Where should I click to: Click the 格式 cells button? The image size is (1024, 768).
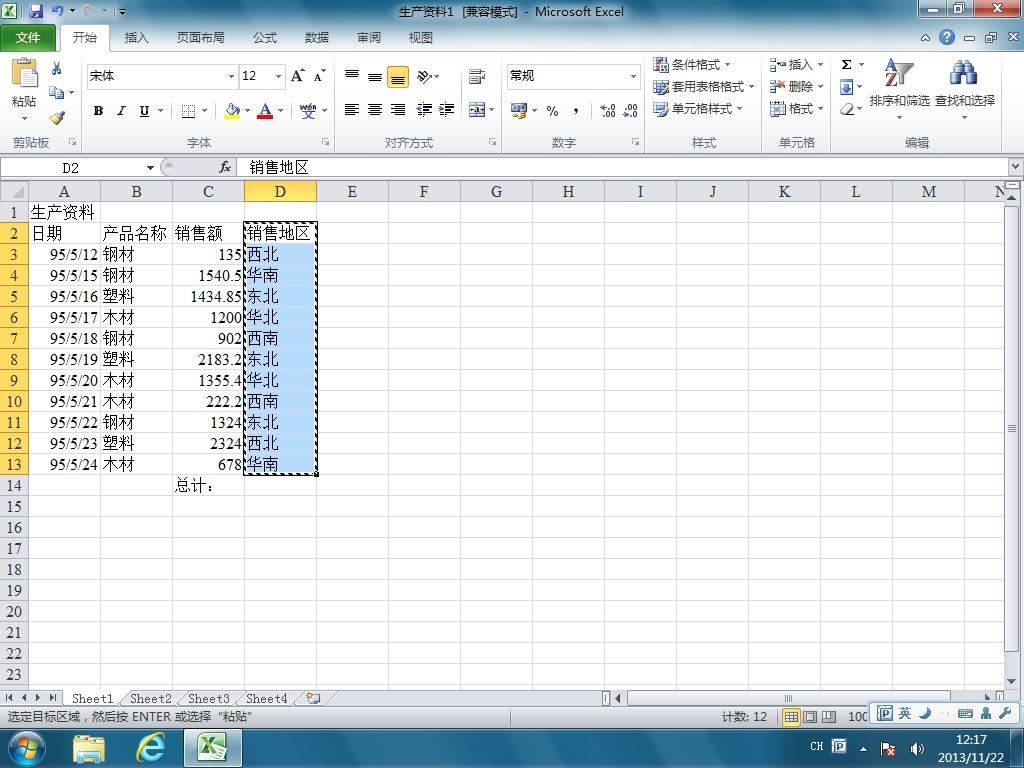coord(796,108)
